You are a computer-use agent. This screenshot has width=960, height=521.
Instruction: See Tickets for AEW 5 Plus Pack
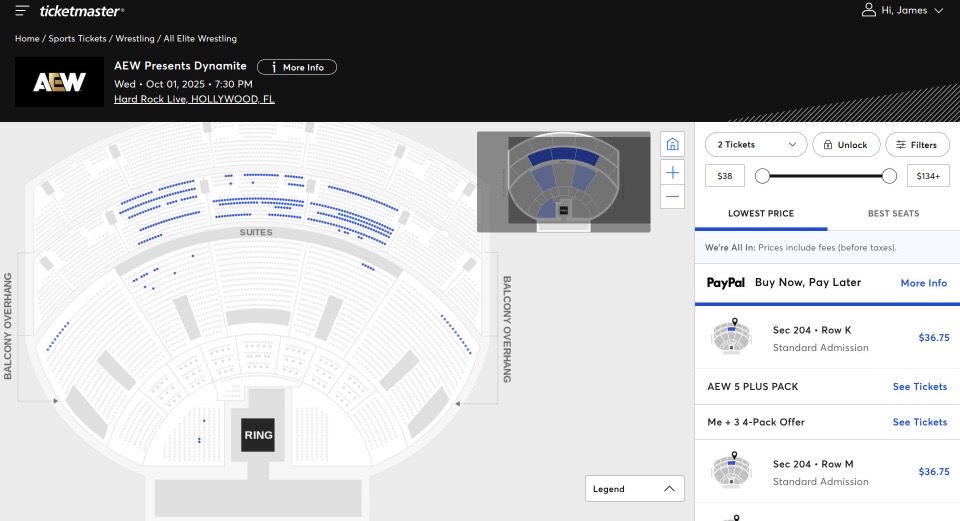pyautogui.click(x=919, y=386)
